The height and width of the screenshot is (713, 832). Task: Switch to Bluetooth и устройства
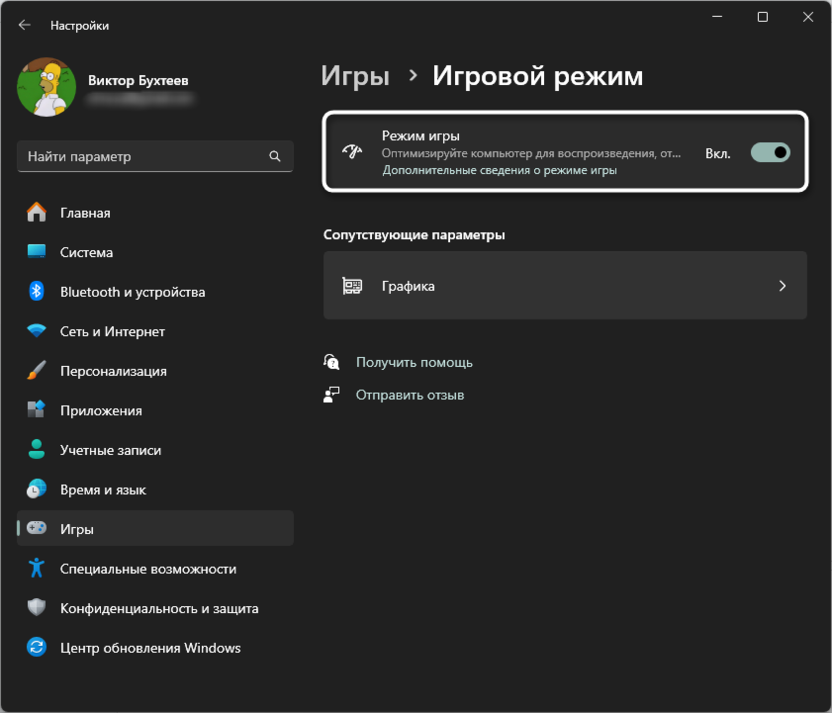[x=155, y=292]
